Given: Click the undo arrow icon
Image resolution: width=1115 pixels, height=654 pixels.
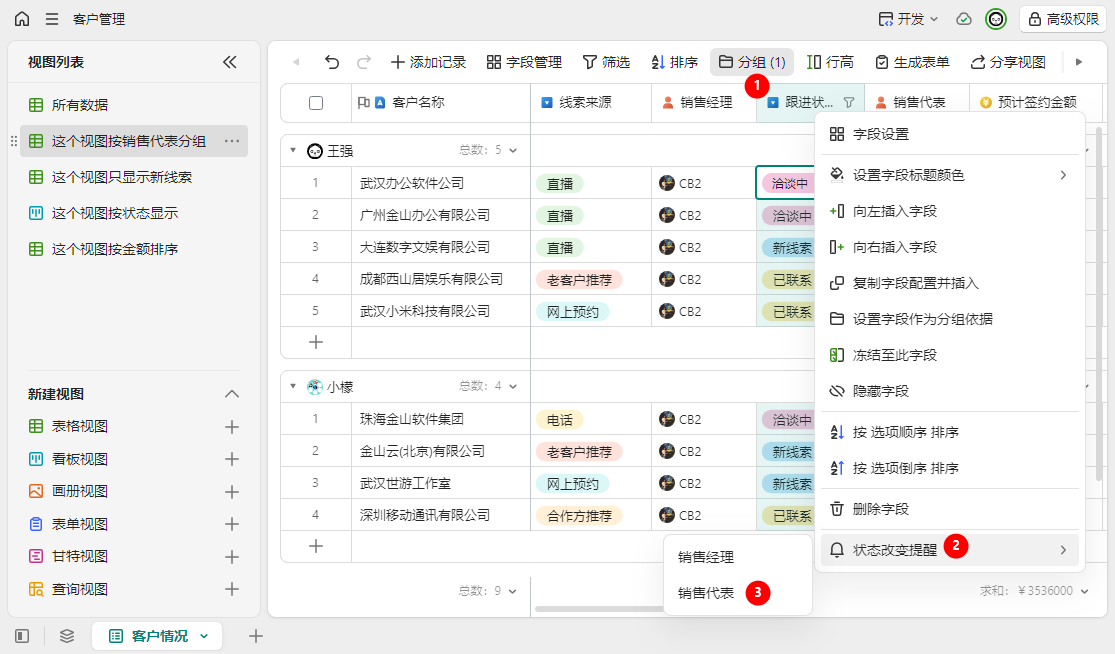Looking at the screenshot, I should (332, 63).
